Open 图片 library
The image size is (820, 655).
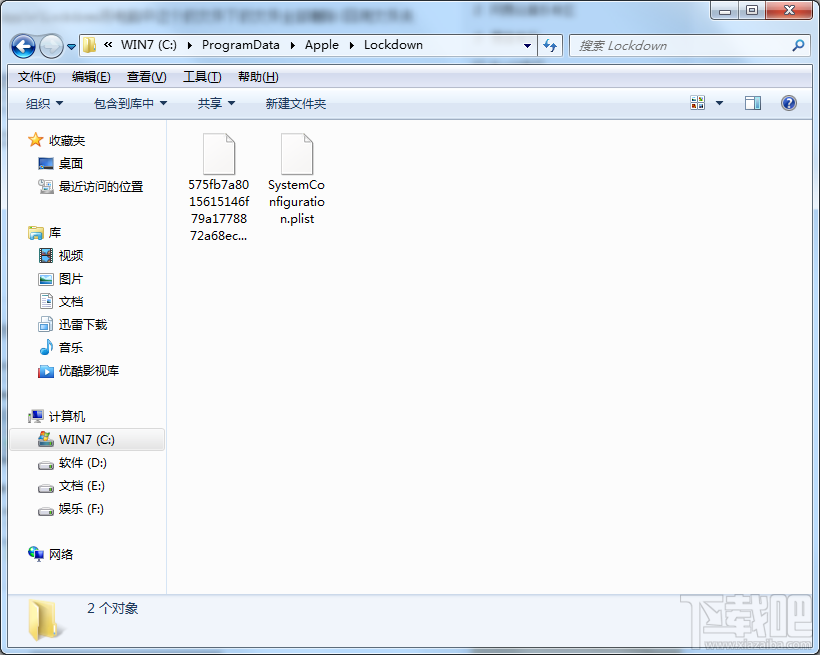point(61,278)
